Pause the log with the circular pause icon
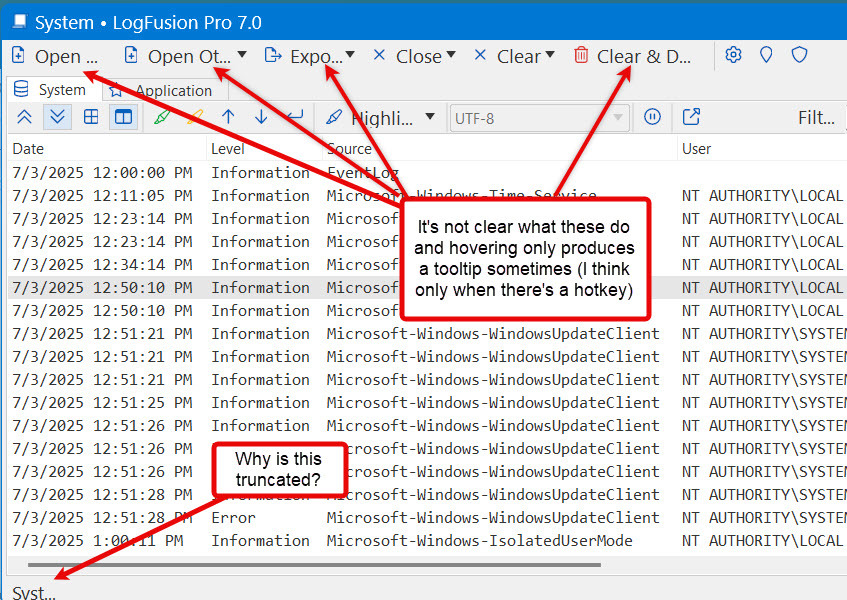The height and width of the screenshot is (600, 847). coord(652,117)
